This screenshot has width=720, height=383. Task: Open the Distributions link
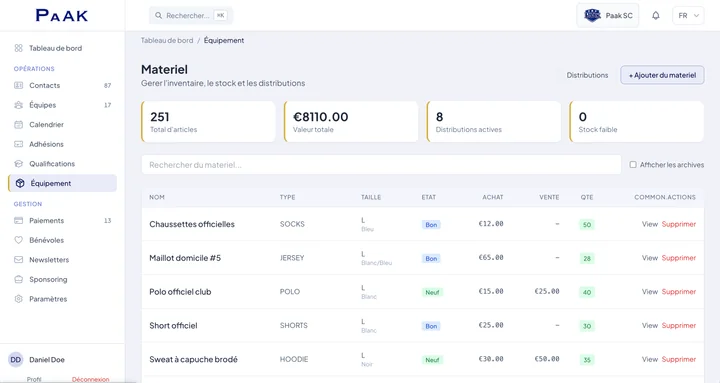point(587,75)
